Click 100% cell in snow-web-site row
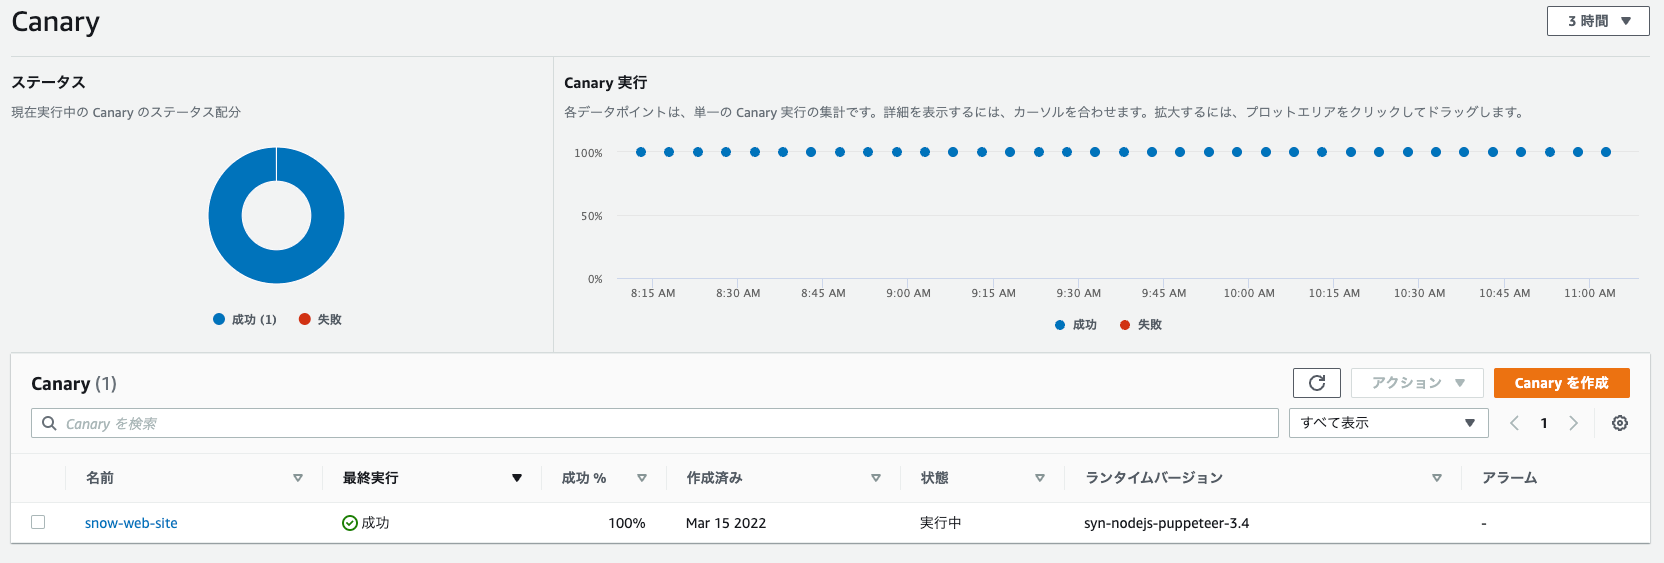This screenshot has height=563, width=1664. pos(627,523)
